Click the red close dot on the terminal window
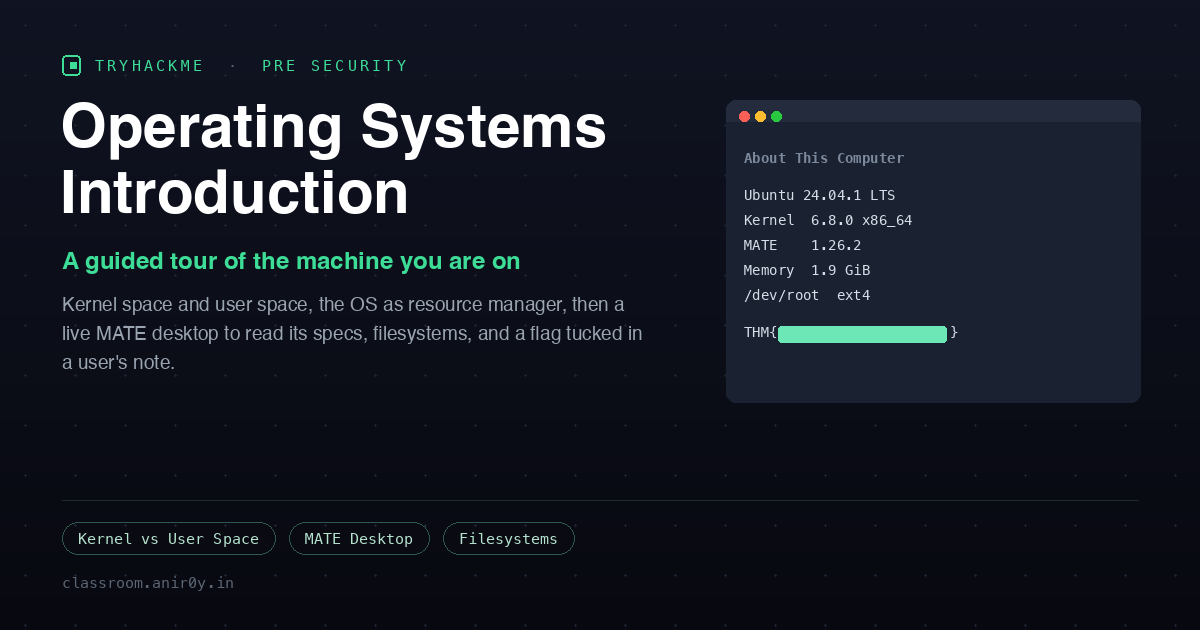1200x630 pixels. (744, 116)
